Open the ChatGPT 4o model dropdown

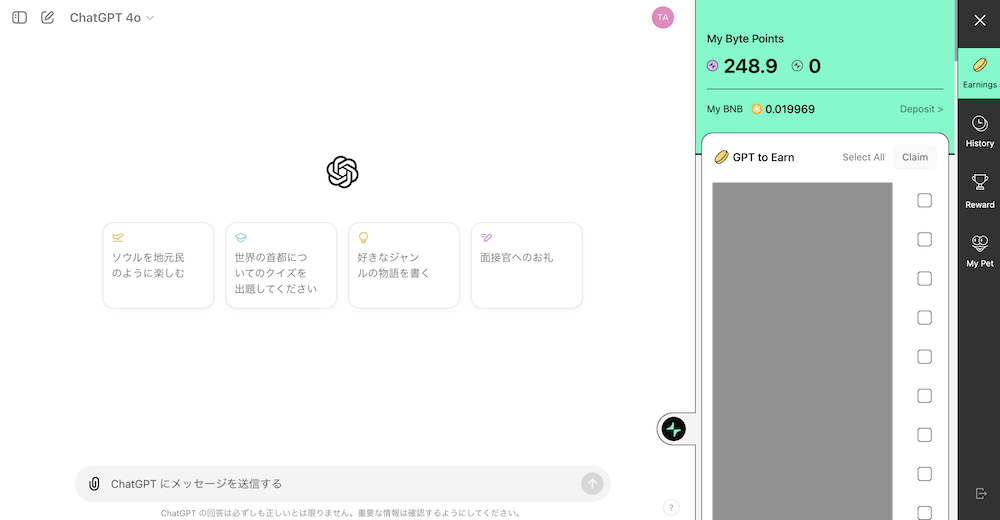coord(112,18)
